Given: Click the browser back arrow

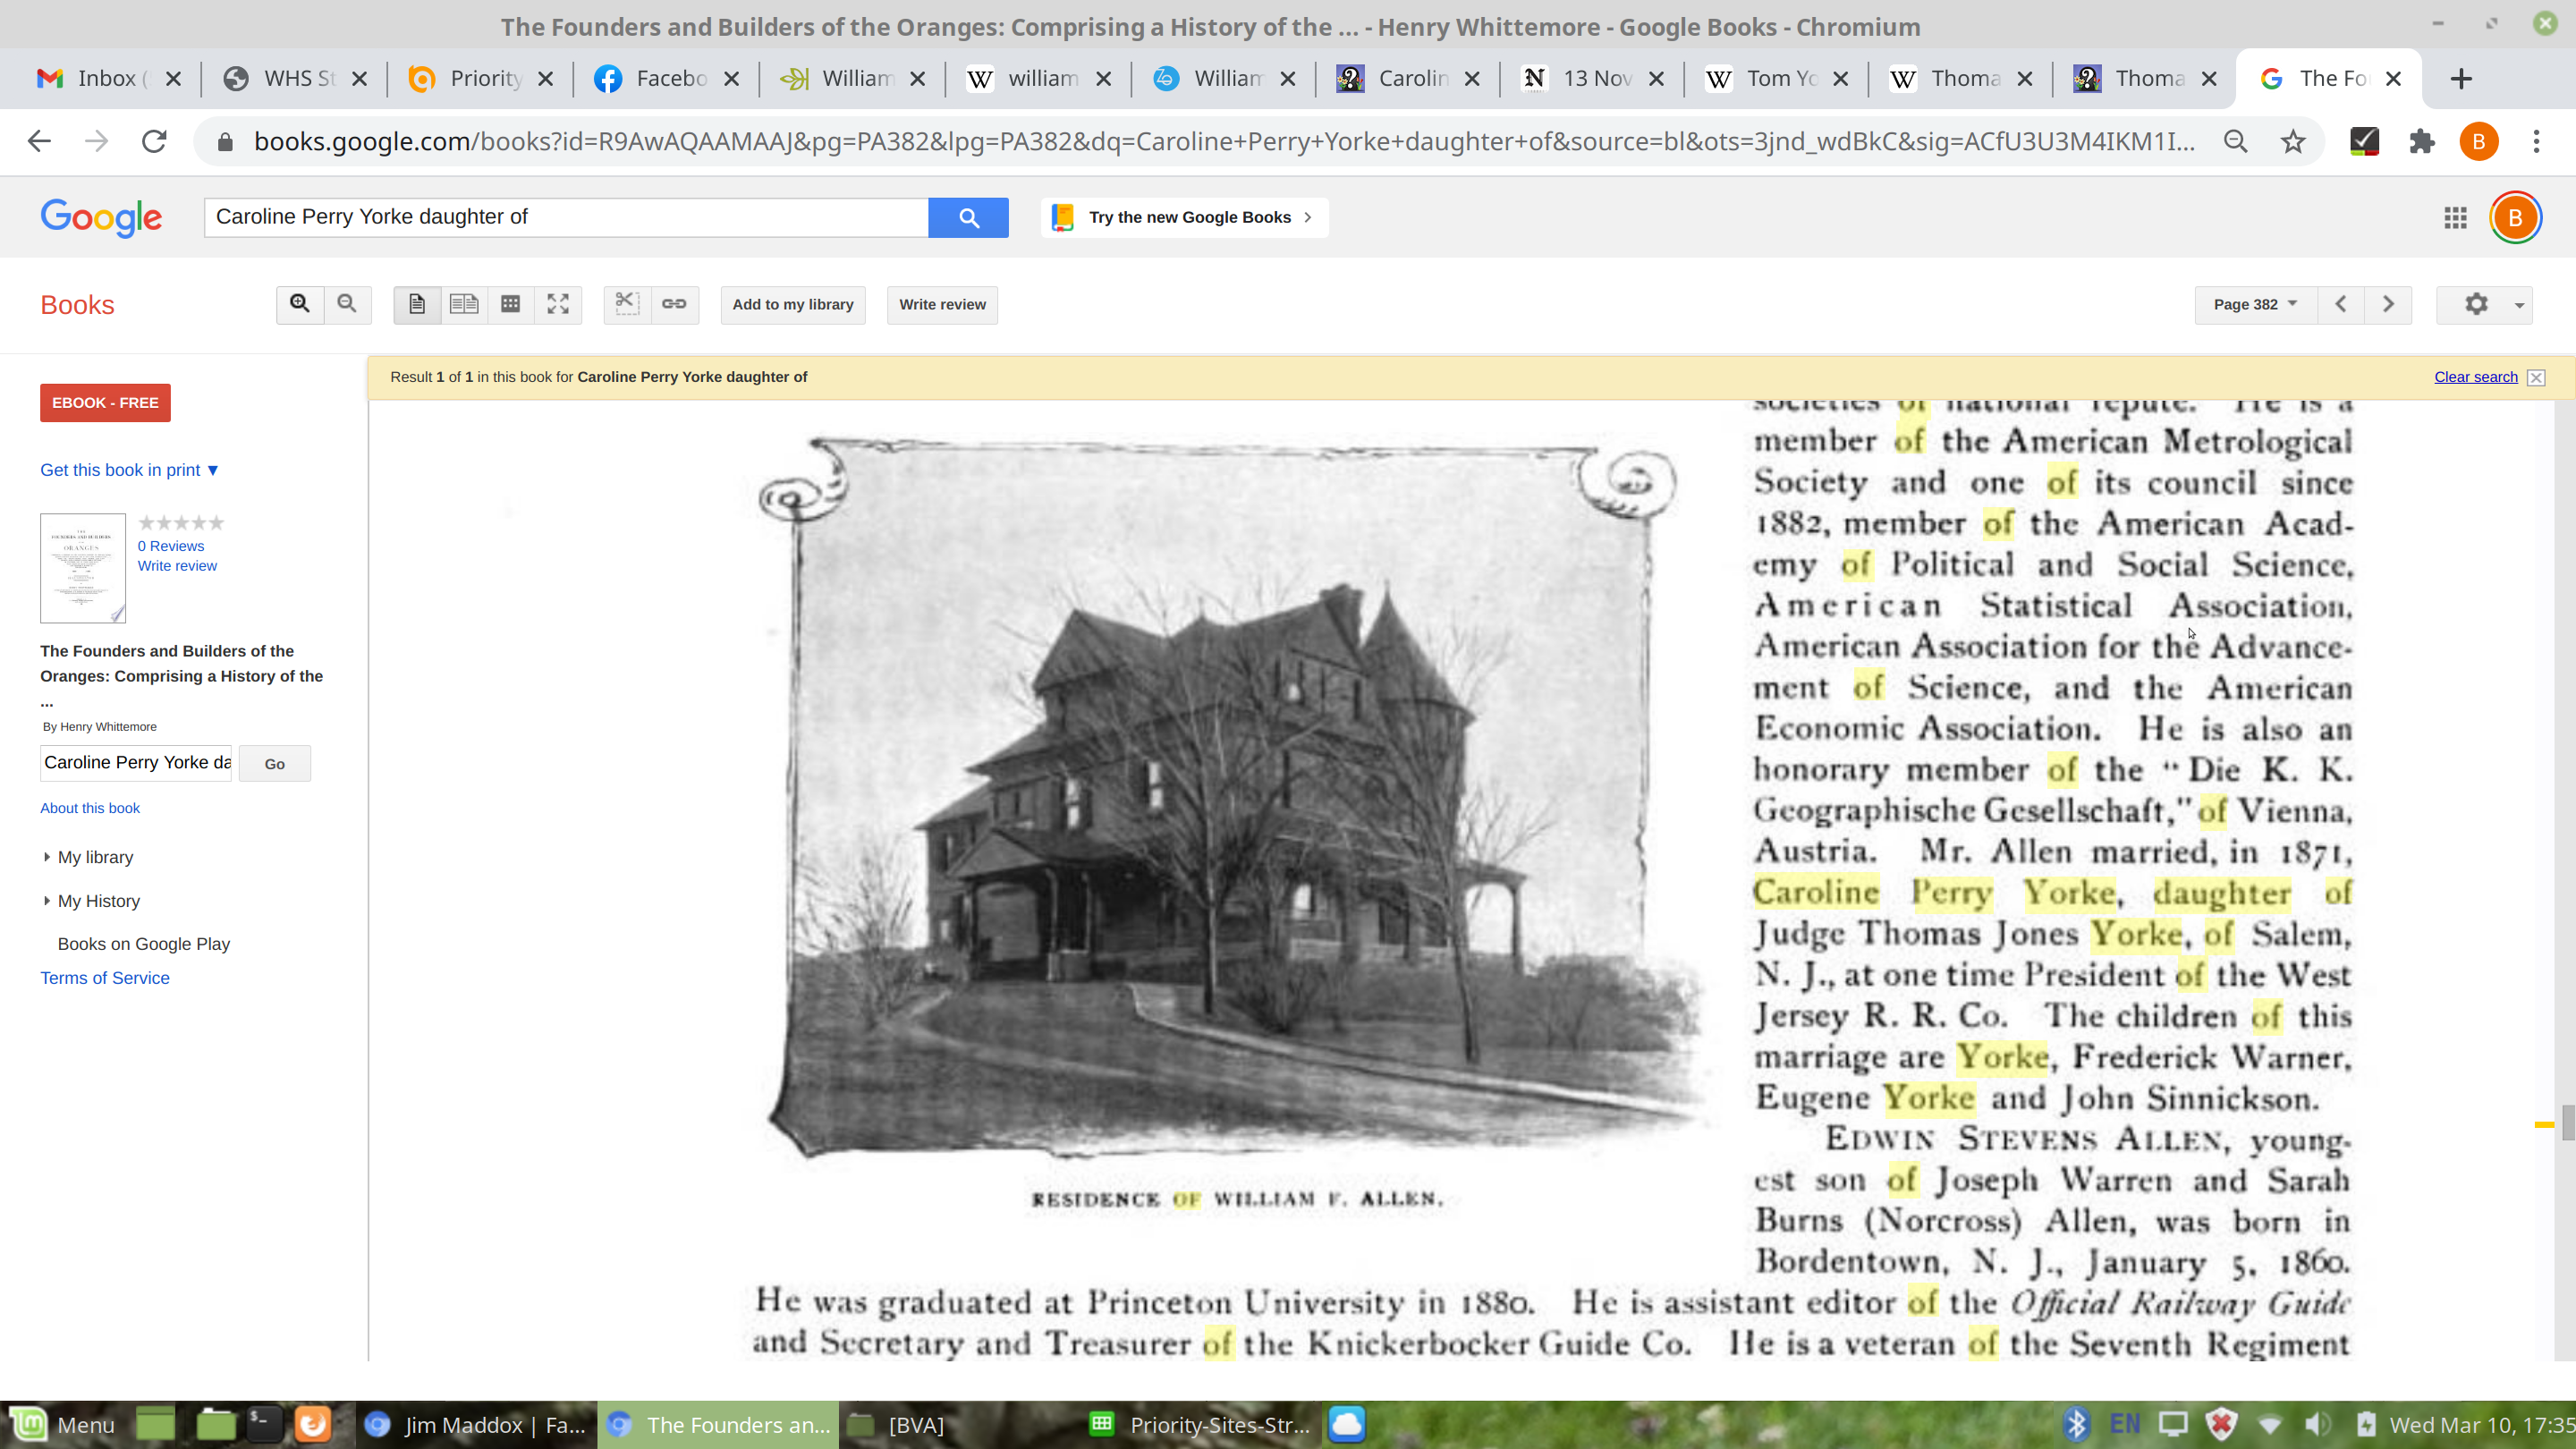Looking at the screenshot, I should [x=39, y=142].
